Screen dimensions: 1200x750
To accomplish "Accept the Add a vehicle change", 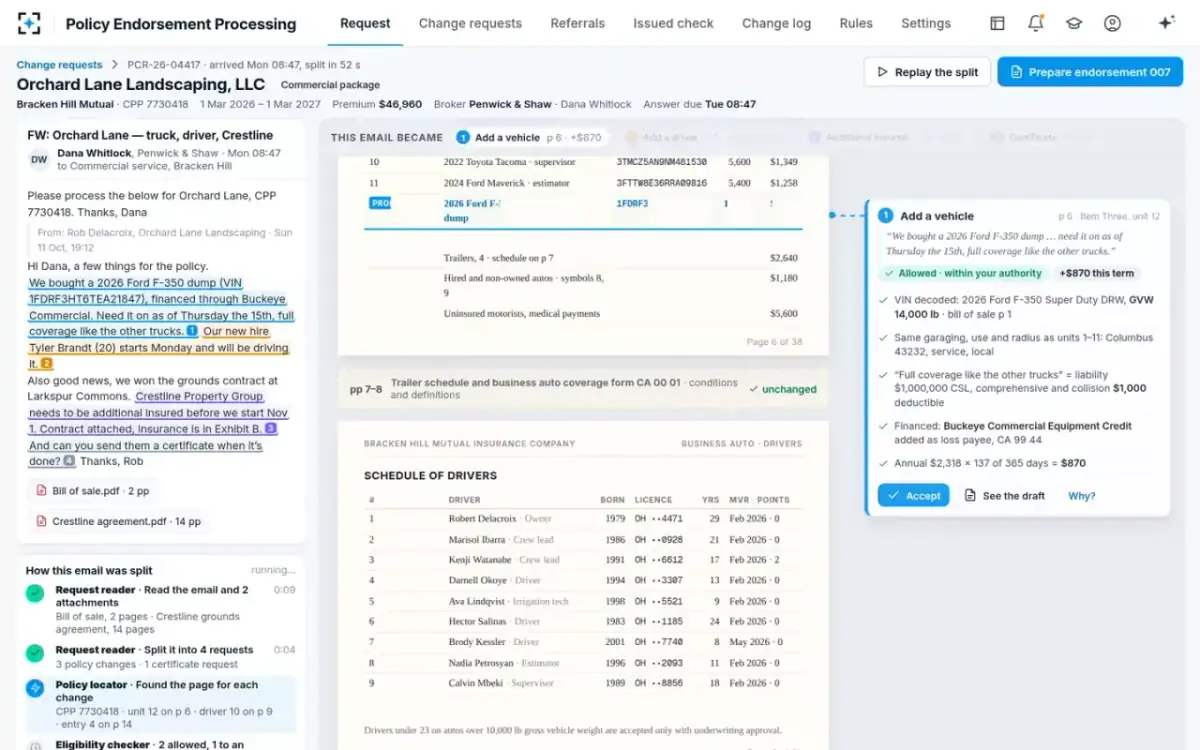I will coord(913,495).
